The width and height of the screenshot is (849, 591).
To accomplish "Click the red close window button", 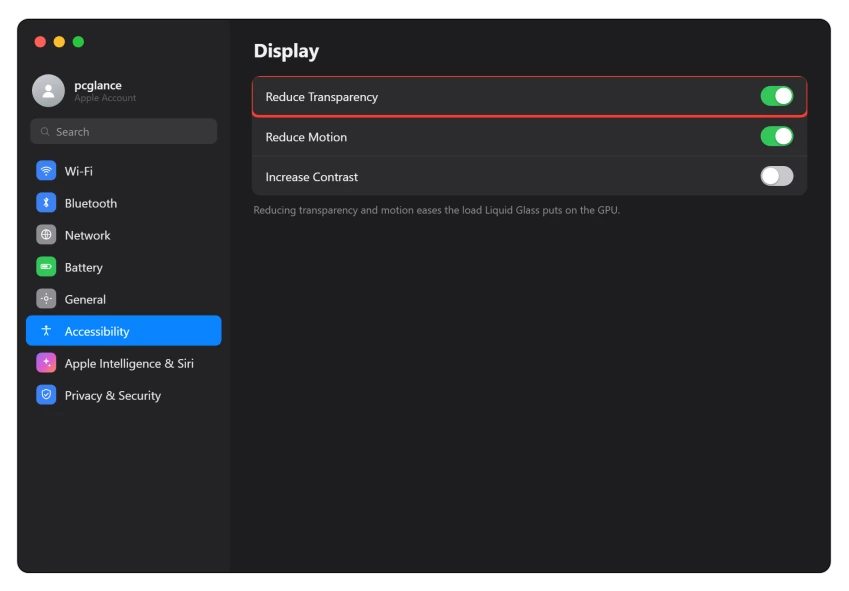I will click(40, 42).
